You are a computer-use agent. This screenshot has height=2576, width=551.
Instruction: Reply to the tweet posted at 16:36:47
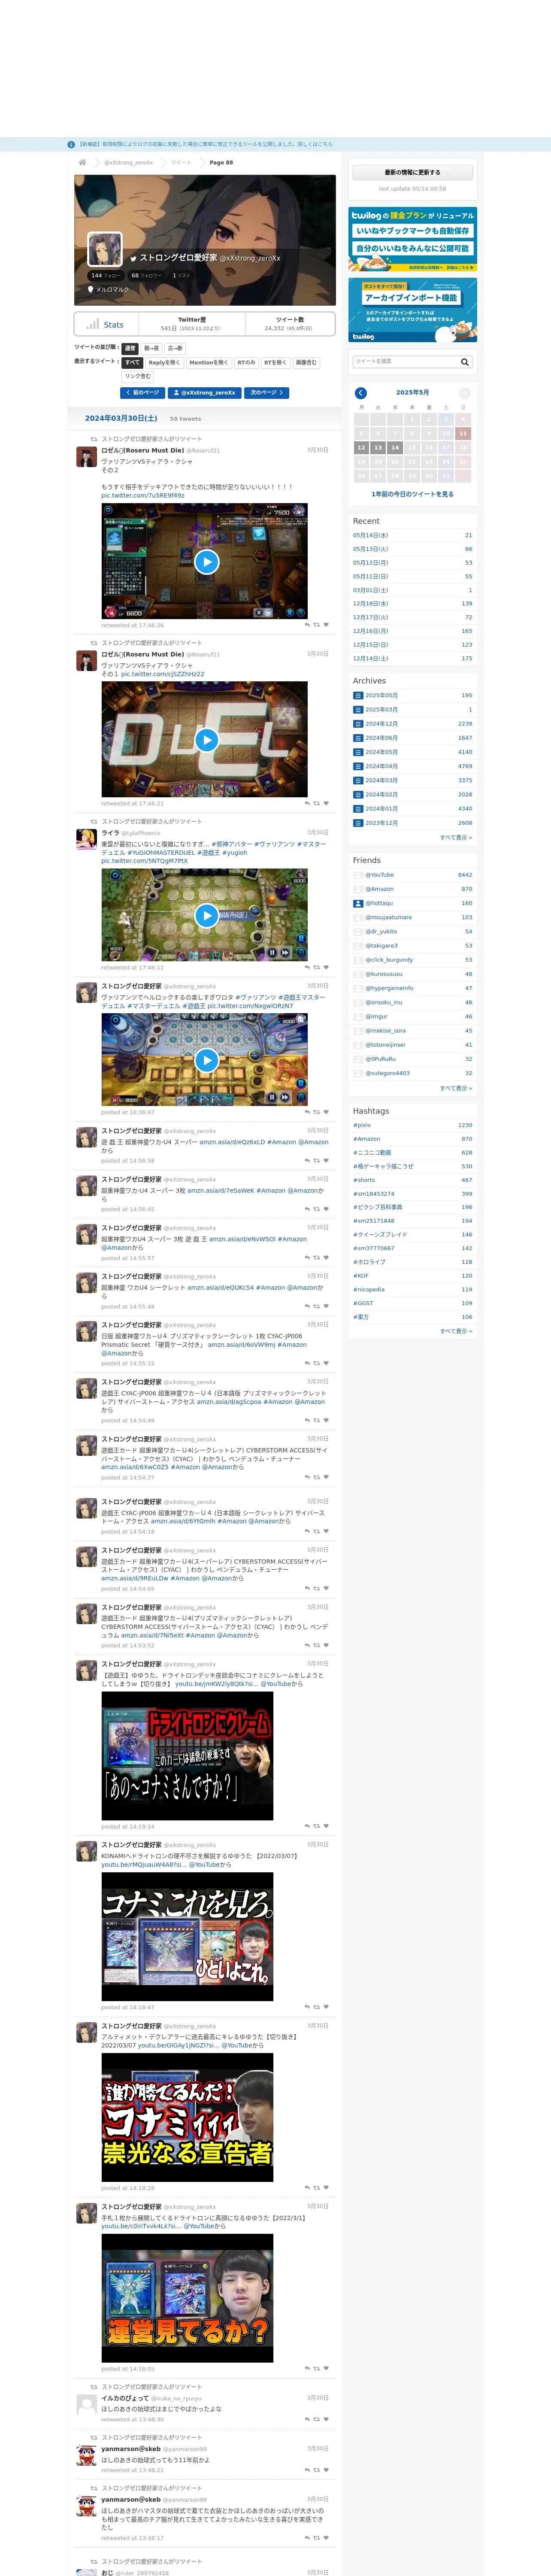(307, 1112)
